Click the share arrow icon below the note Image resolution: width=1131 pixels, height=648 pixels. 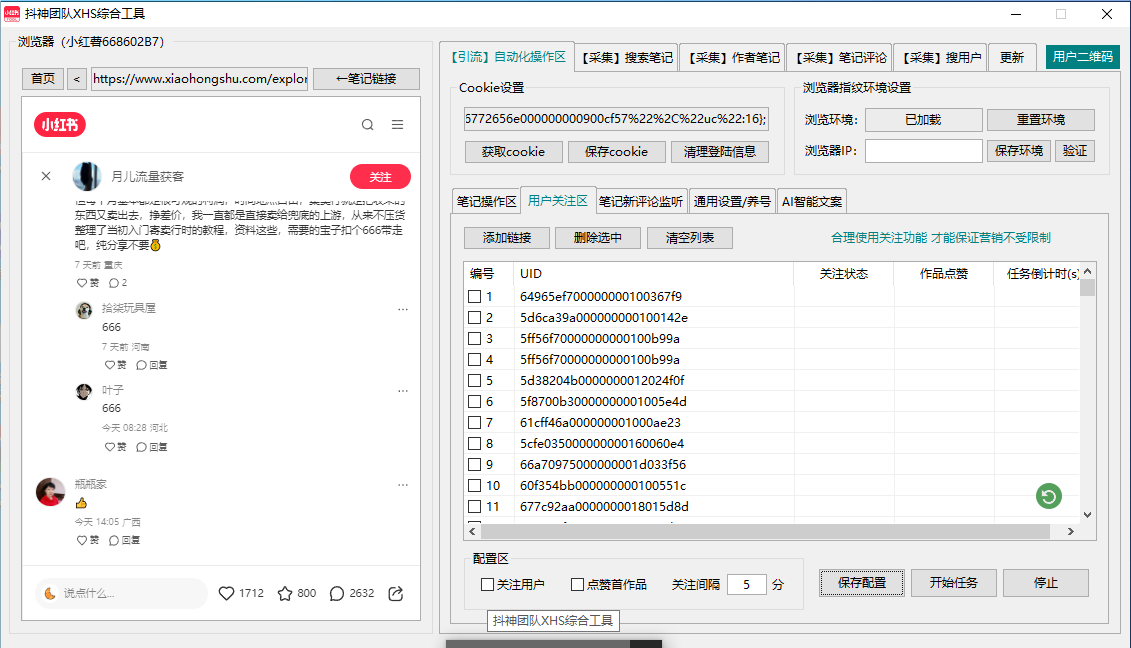[x=395, y=592]
